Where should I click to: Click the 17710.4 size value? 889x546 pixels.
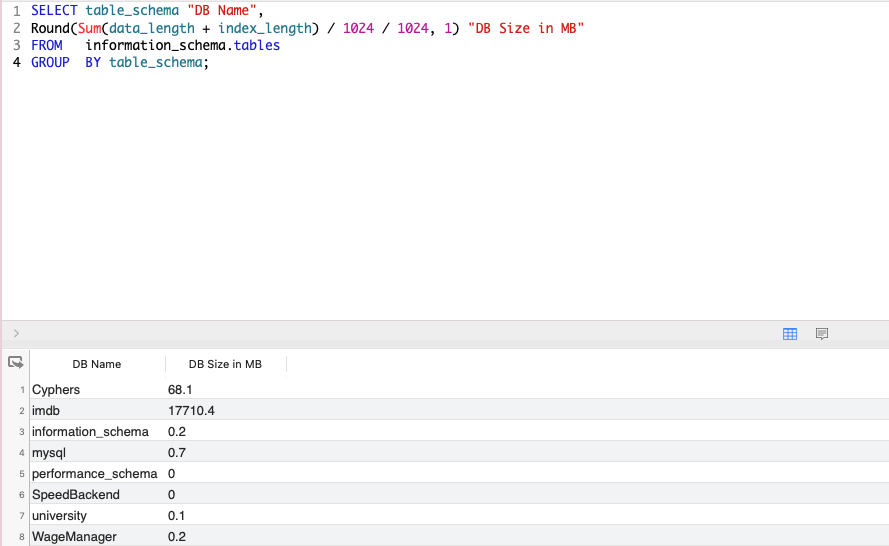pyautogui.click(x=191, y=410)
